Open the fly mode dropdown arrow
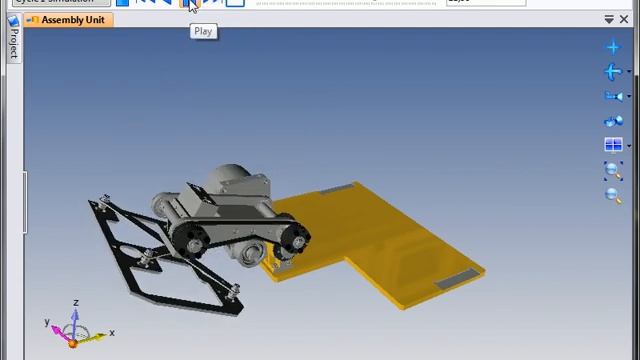 point(629,72)
